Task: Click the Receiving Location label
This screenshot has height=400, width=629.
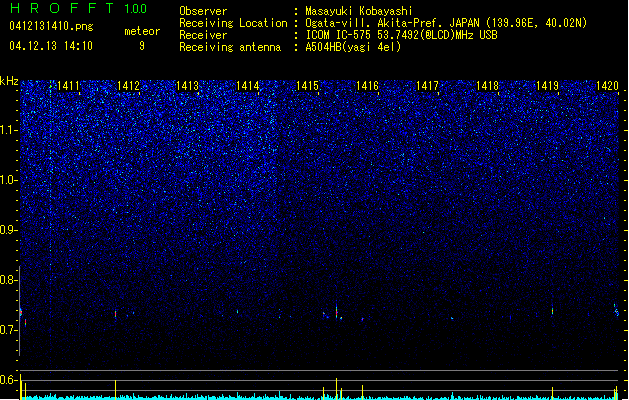Action: pos(233,23)
